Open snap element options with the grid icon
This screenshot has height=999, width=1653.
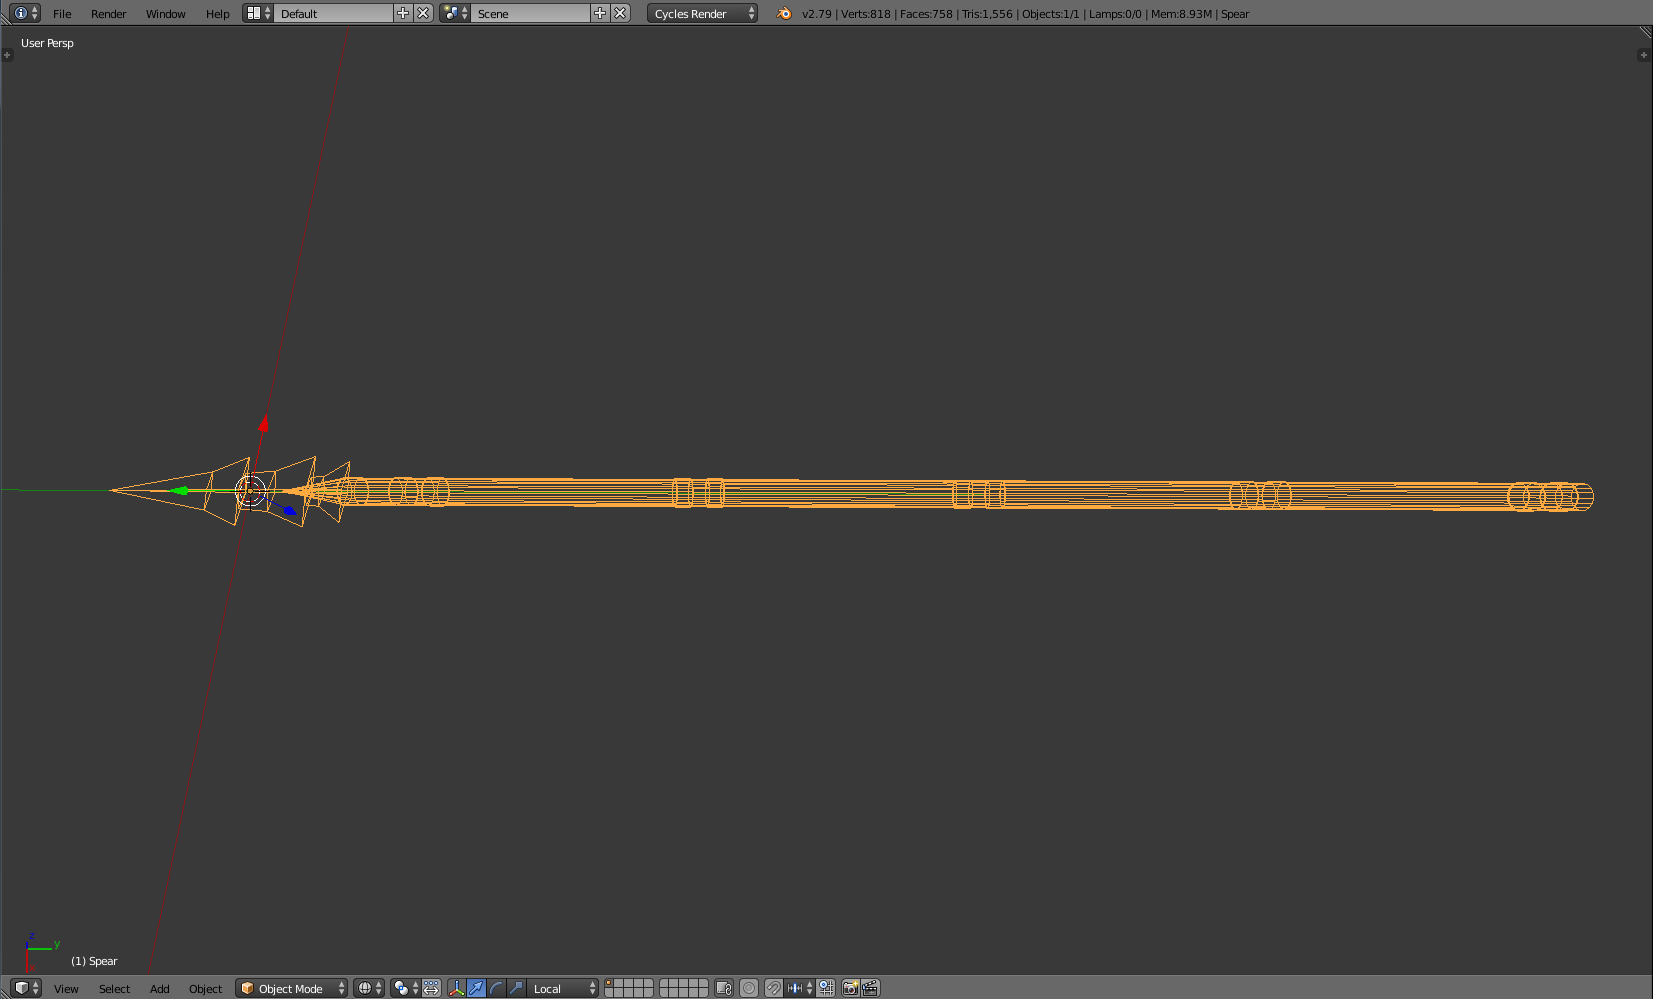pyautogui.click(x=826, y=988)
